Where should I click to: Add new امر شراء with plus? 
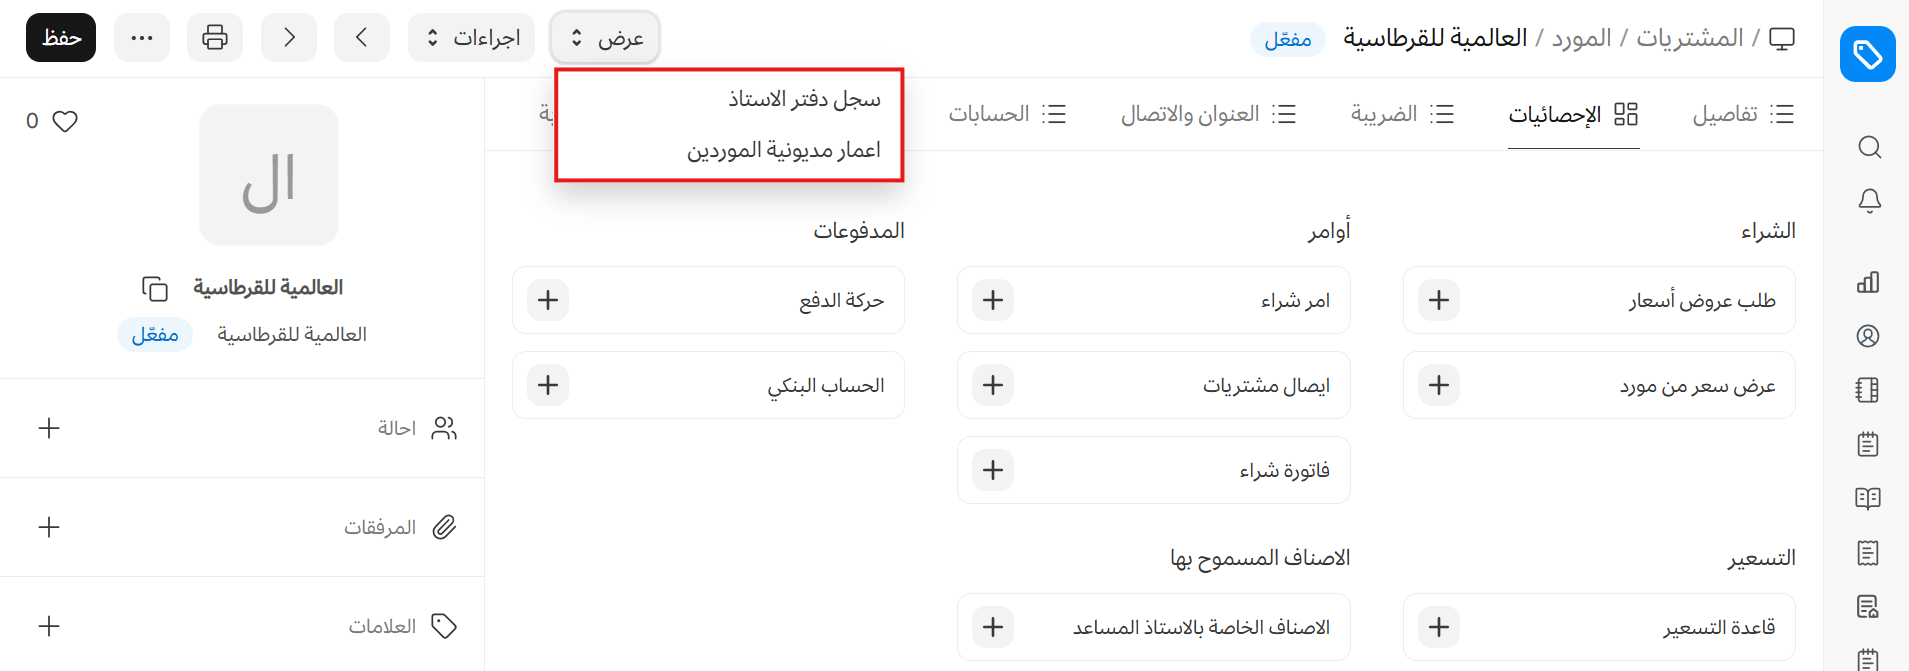(x=993, y=300)
